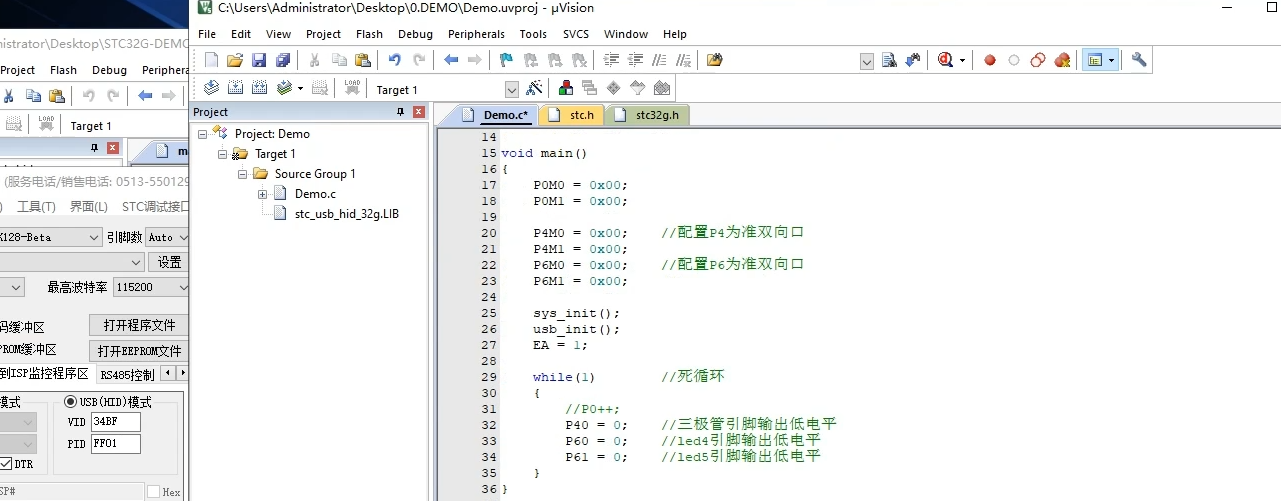Expand the Demo.c tree node
The width and height of the screenshot is (1281, 501).
click(263, 194)
